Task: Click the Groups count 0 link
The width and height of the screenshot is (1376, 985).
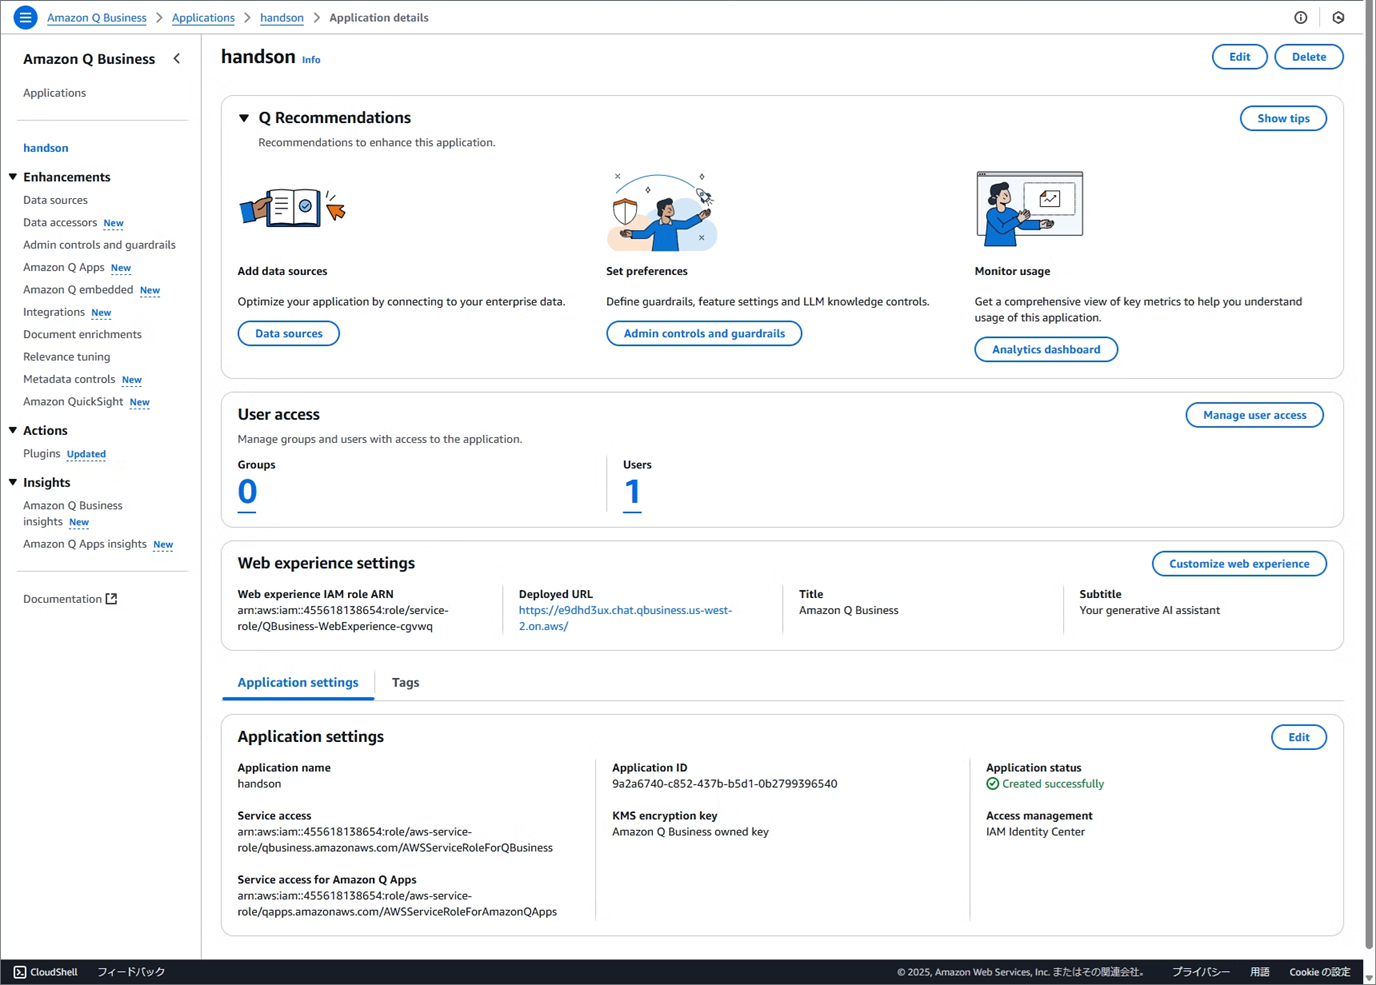Action: 247,492
